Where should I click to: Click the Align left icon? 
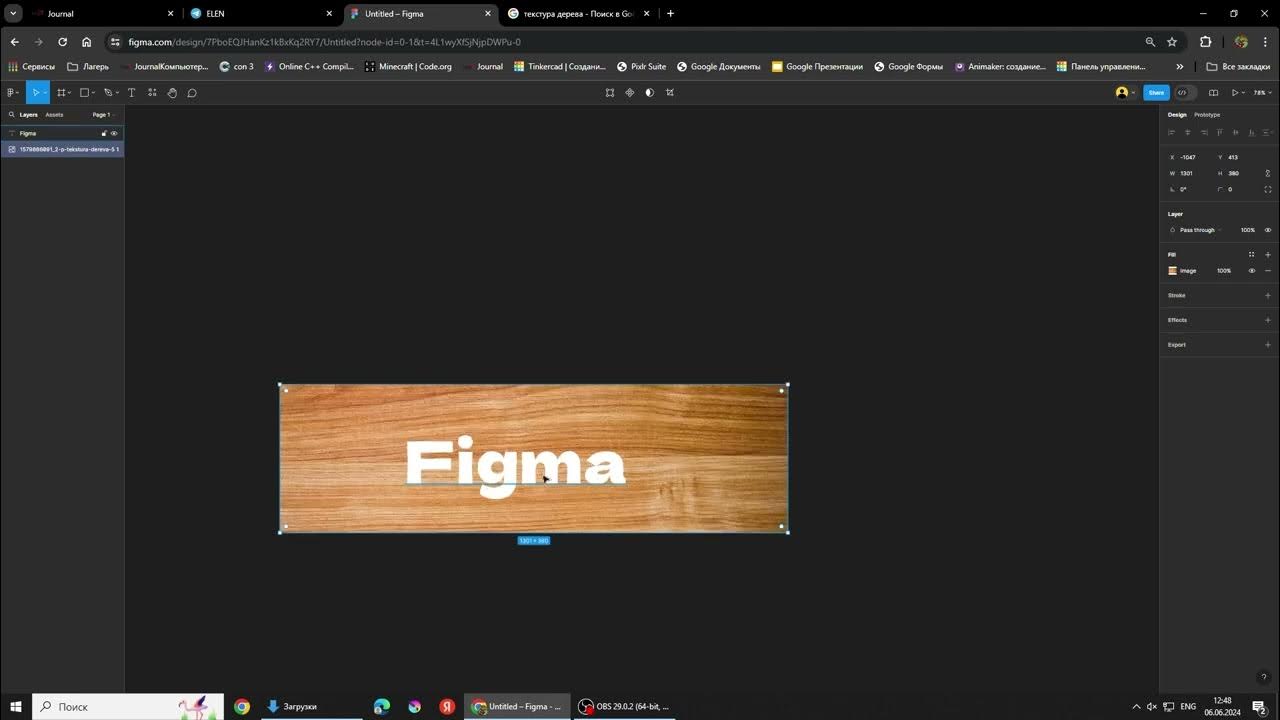coord(1172,132)
